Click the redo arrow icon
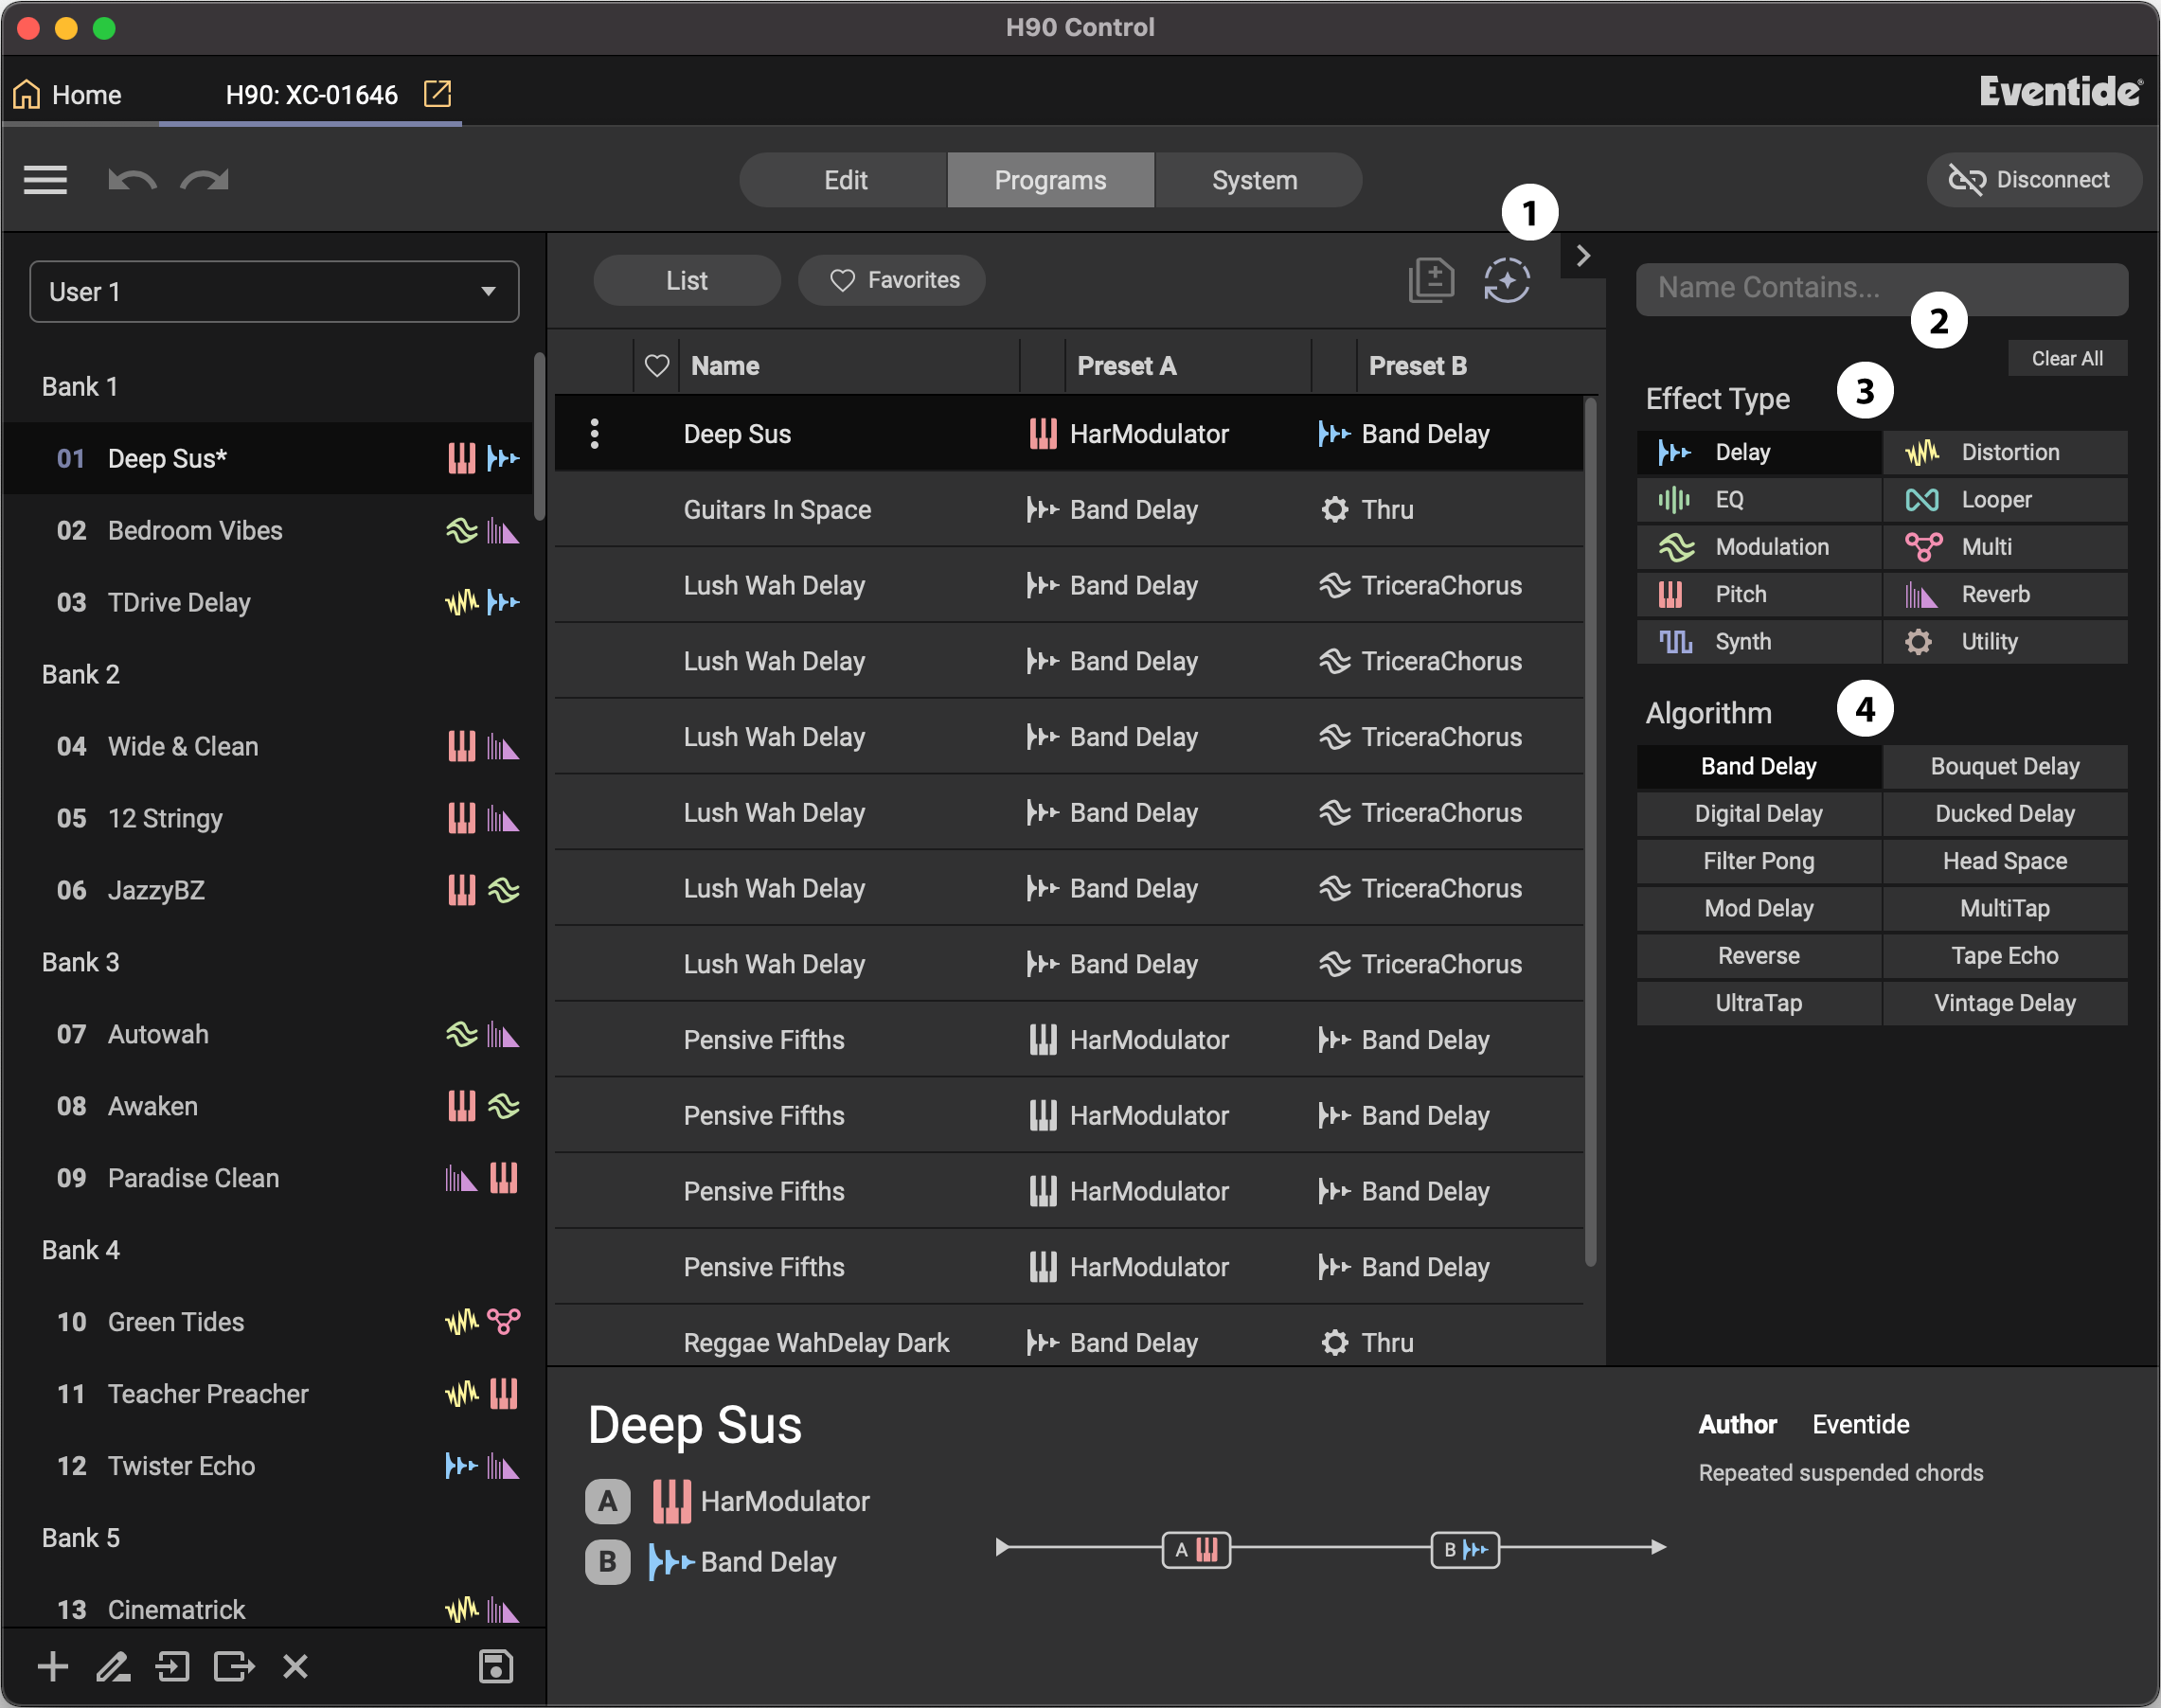Viewport: 2161px width, 1708px height. (x=204, y=180)
